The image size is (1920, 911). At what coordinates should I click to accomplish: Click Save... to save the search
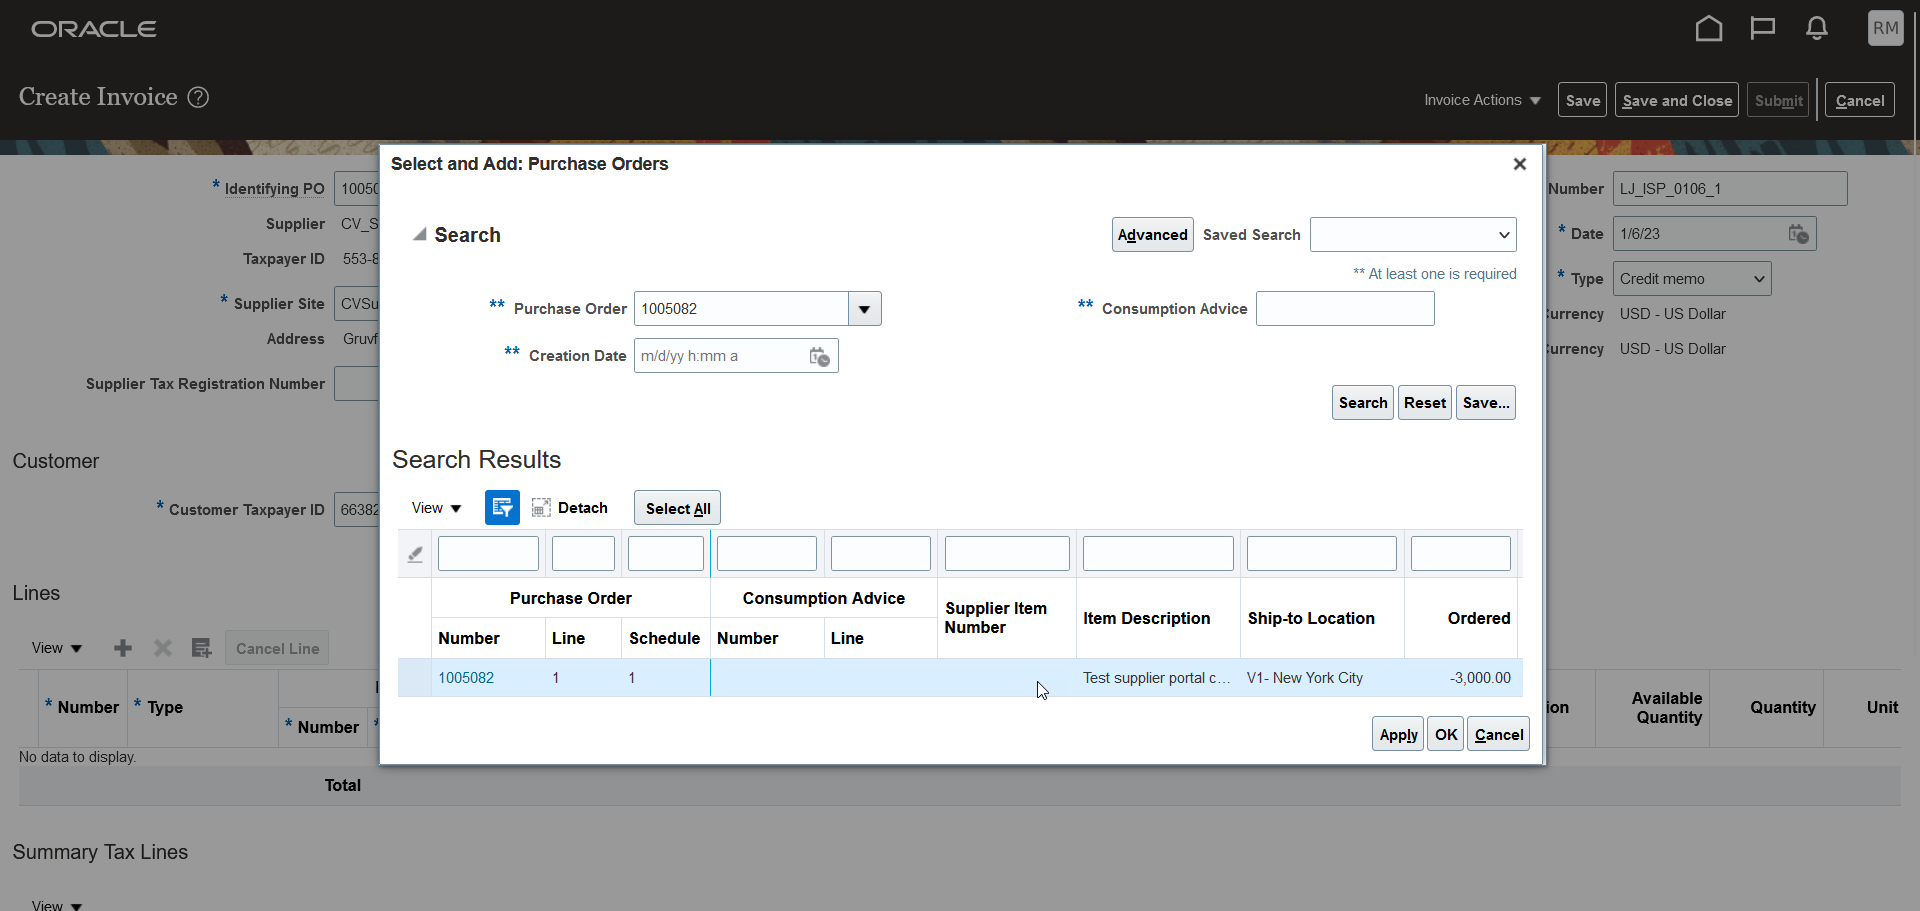click(1486, 403)
